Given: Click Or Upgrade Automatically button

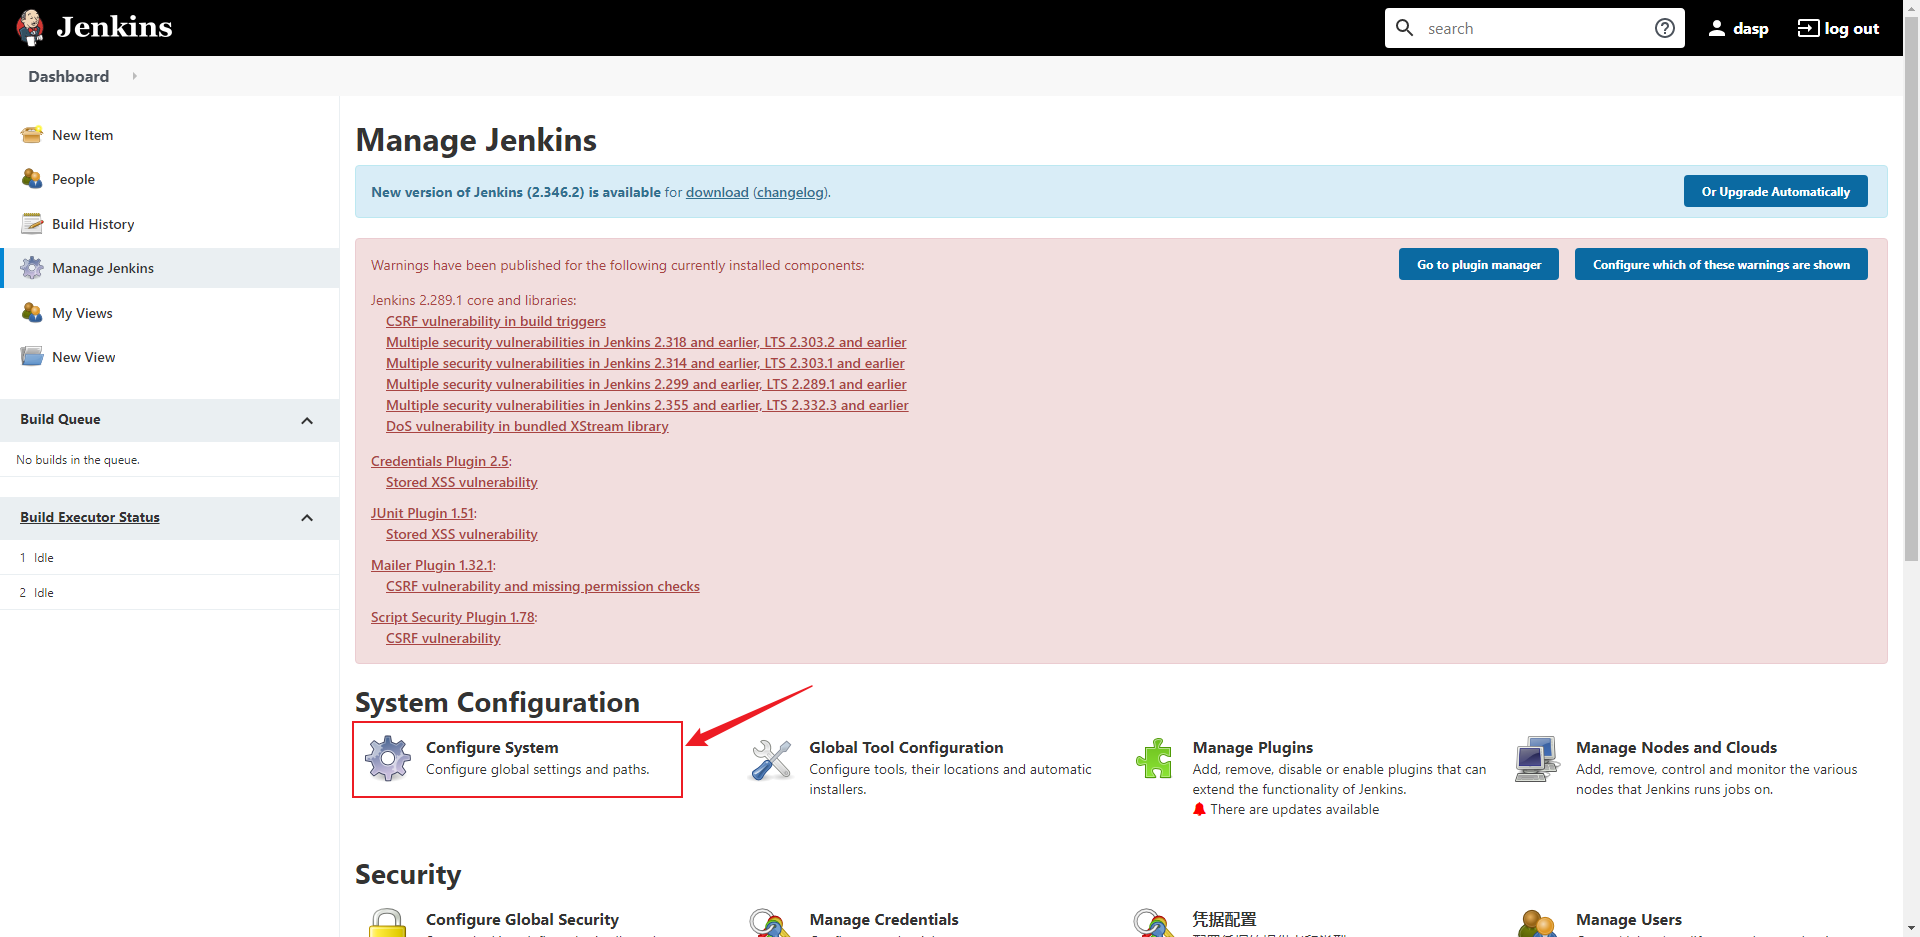Looking at the screenshot, I should coord(1775,191).
